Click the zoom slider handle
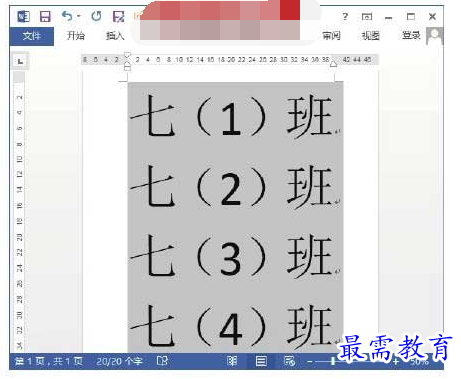Image resolution: width=461 pixels, height=379 pixels. (x=333, y=361)
